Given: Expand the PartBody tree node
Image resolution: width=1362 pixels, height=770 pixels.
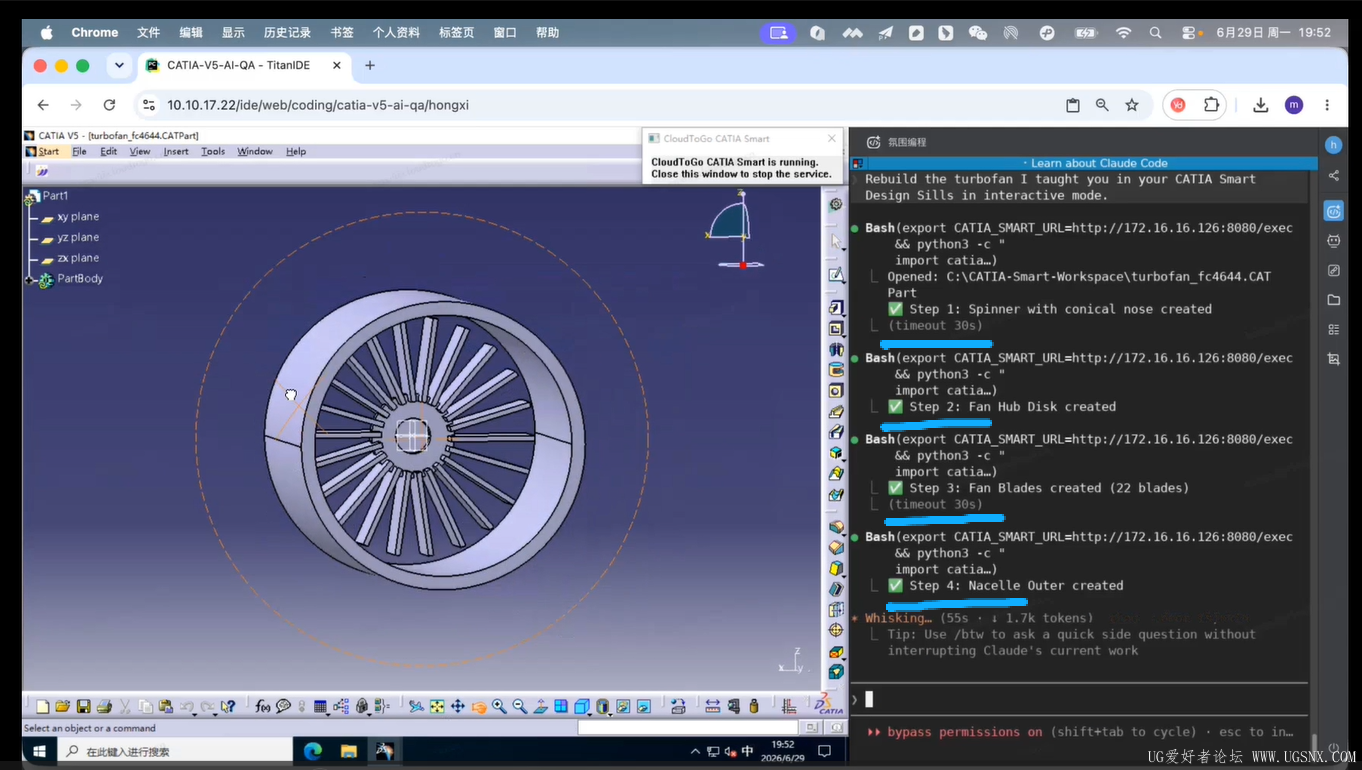Looking at the screenshot, I should pos(29,280).
